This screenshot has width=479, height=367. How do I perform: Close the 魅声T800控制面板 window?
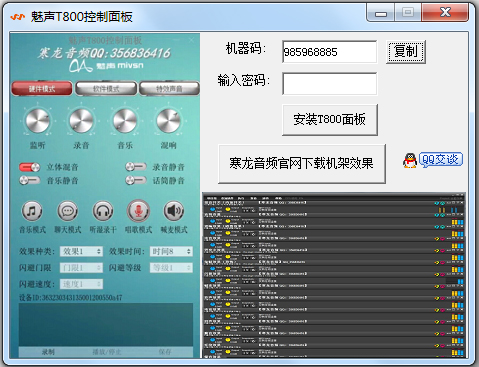[x=445, y=13]
